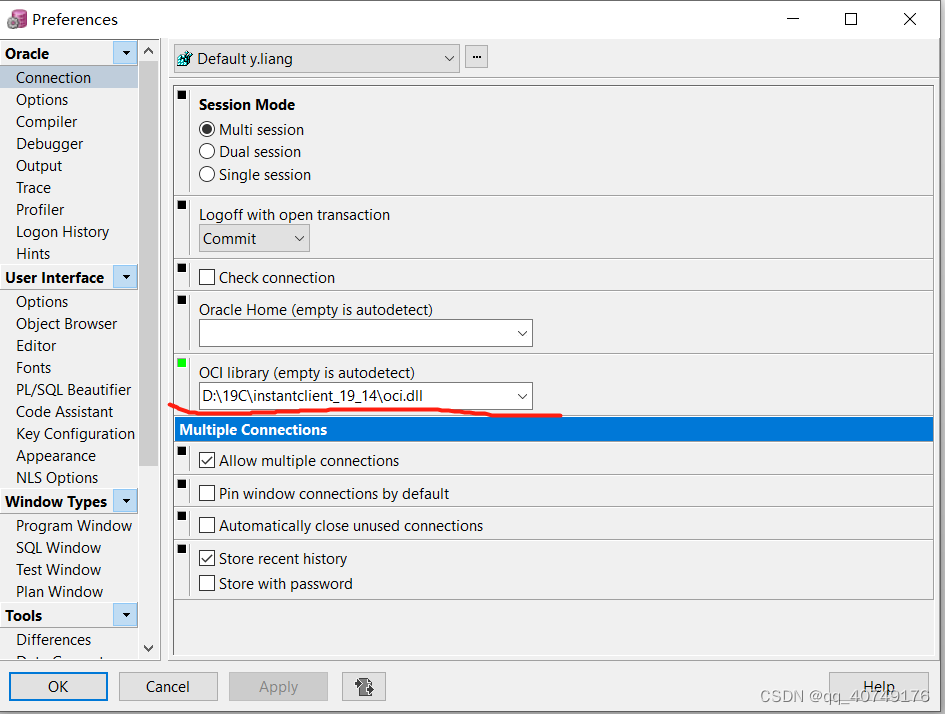Open Debugger preferences

[49, 143]
